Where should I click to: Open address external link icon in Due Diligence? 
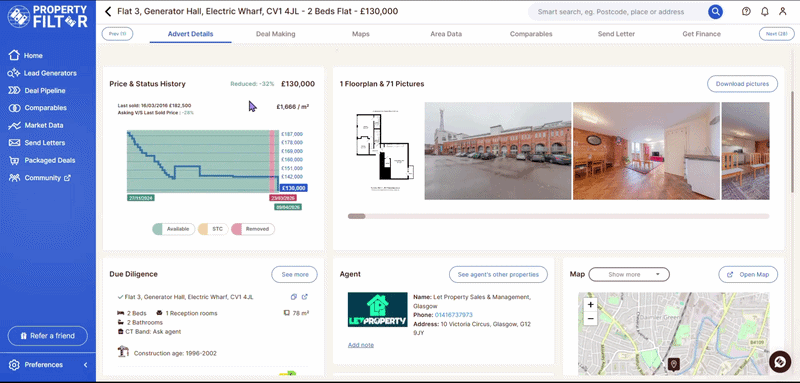pos(305,297)
